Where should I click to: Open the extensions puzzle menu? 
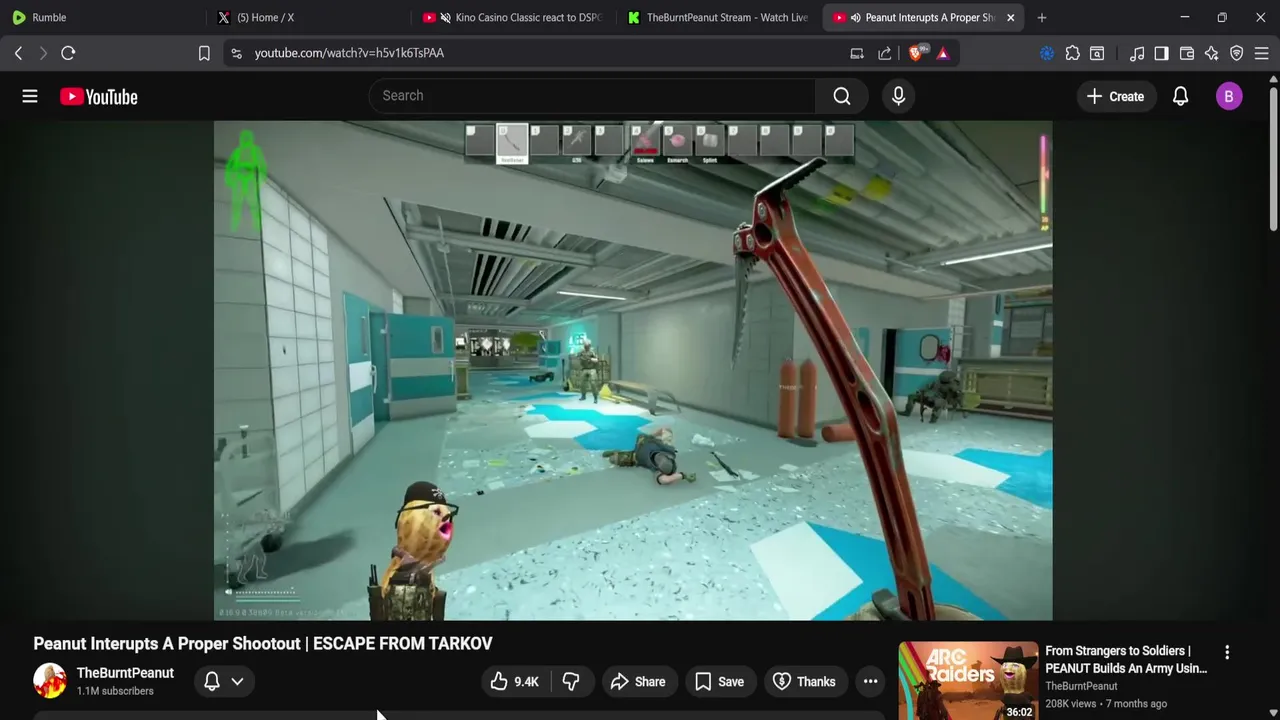pyautogui.click(x=1072, y=53)
